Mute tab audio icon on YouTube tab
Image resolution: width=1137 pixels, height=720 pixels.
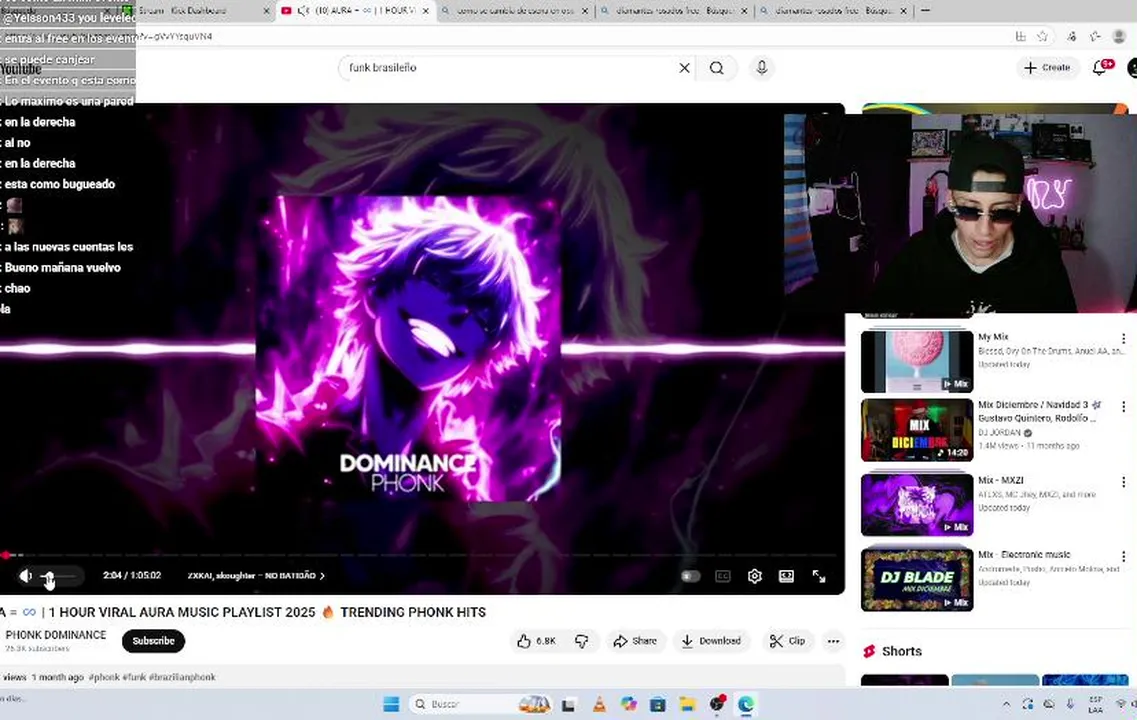pos(303,11)
